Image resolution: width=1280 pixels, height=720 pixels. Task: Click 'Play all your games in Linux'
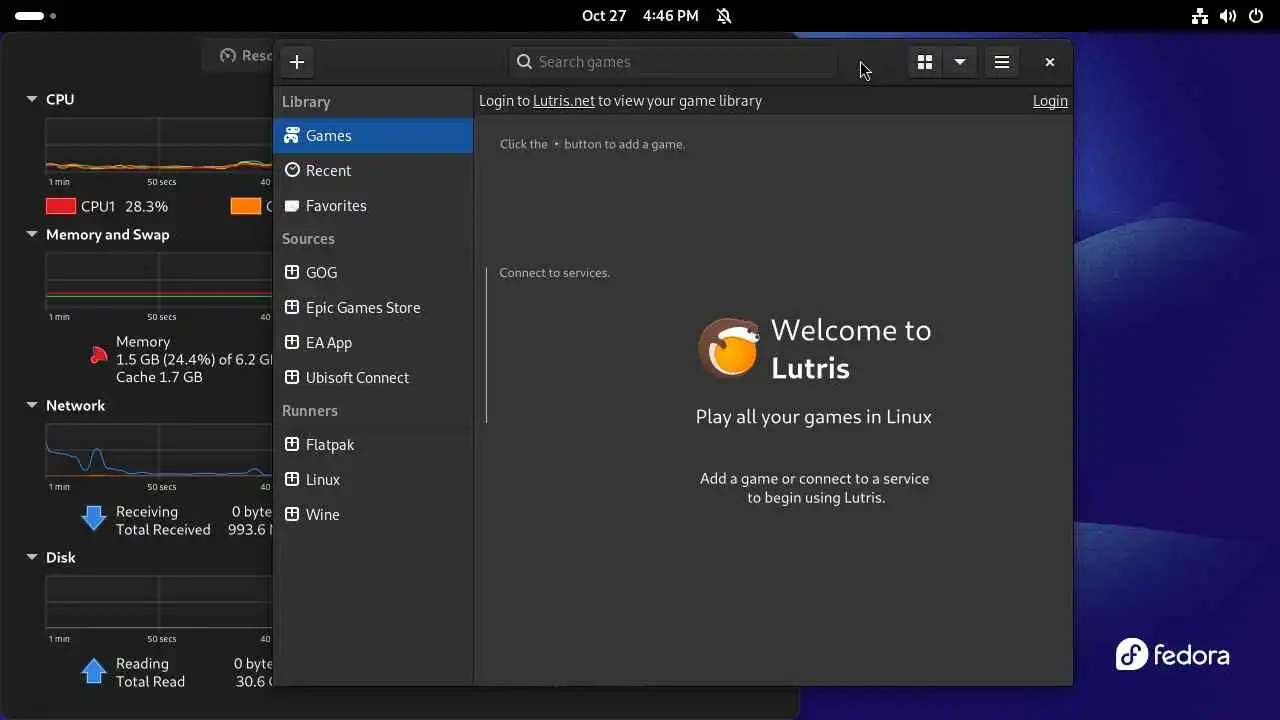814,417
